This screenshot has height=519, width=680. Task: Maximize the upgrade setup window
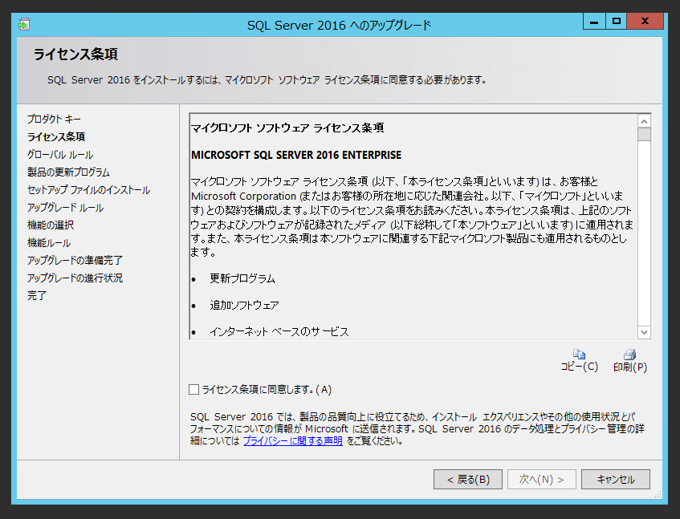616,21
